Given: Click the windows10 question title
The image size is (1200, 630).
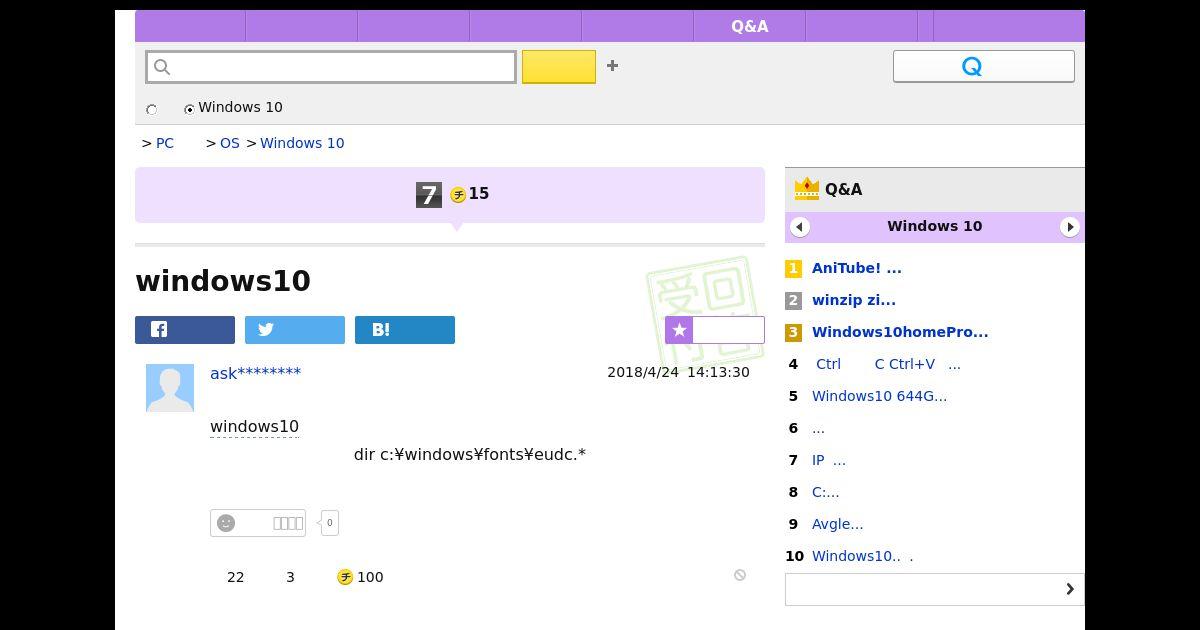Looking at the screenshot, I should coord(223,281).
